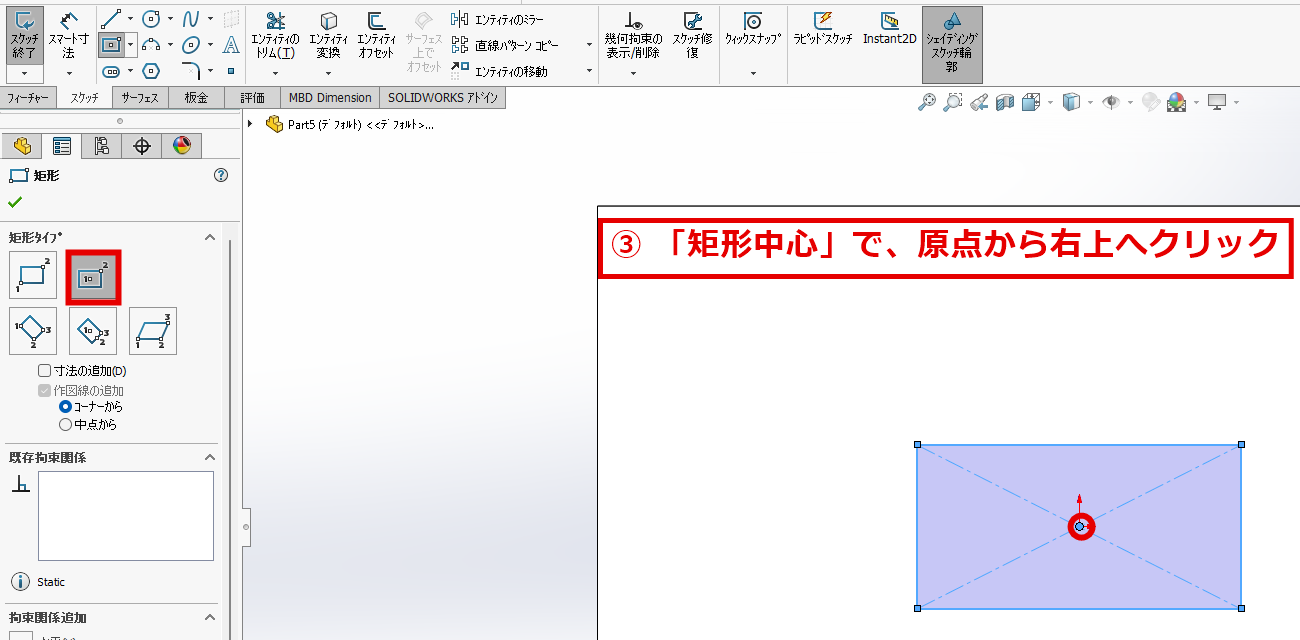Switch to the 板金 (Sheet Metal) tab
Screen dimensions: 1300x640
(x=196, y=98)
